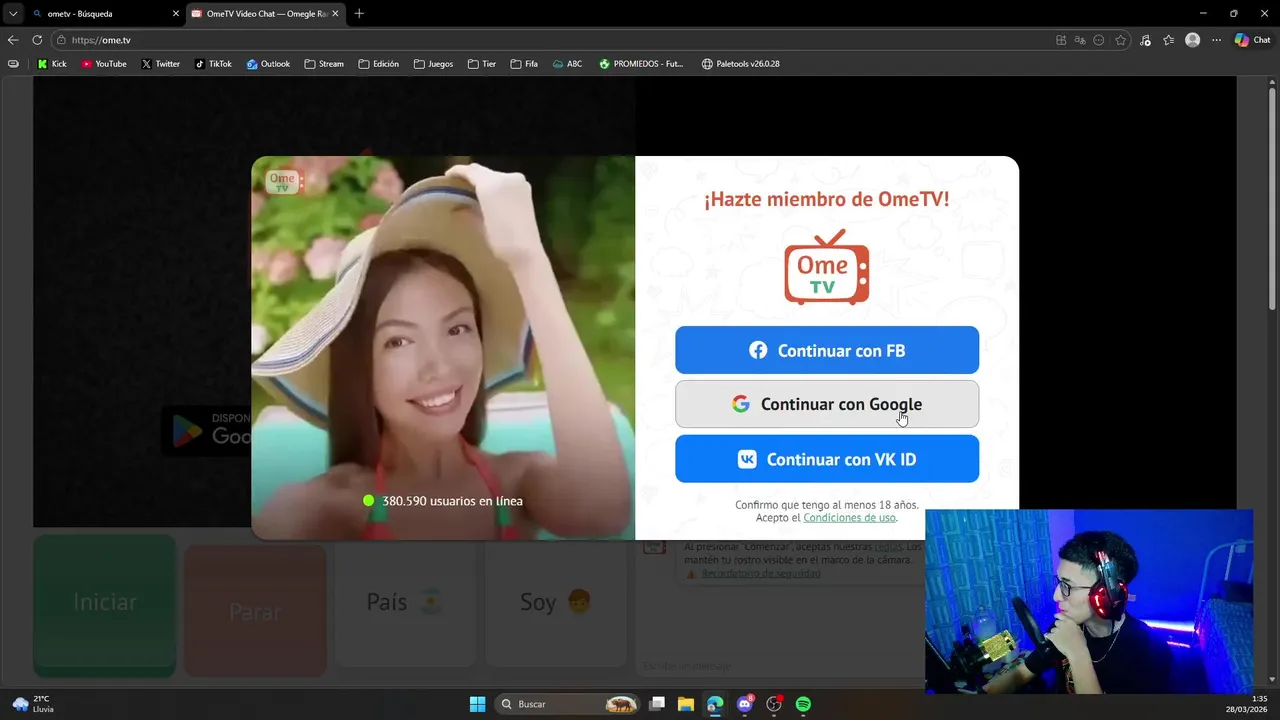Click the Parar button behind the dialog

click(255, 611)
